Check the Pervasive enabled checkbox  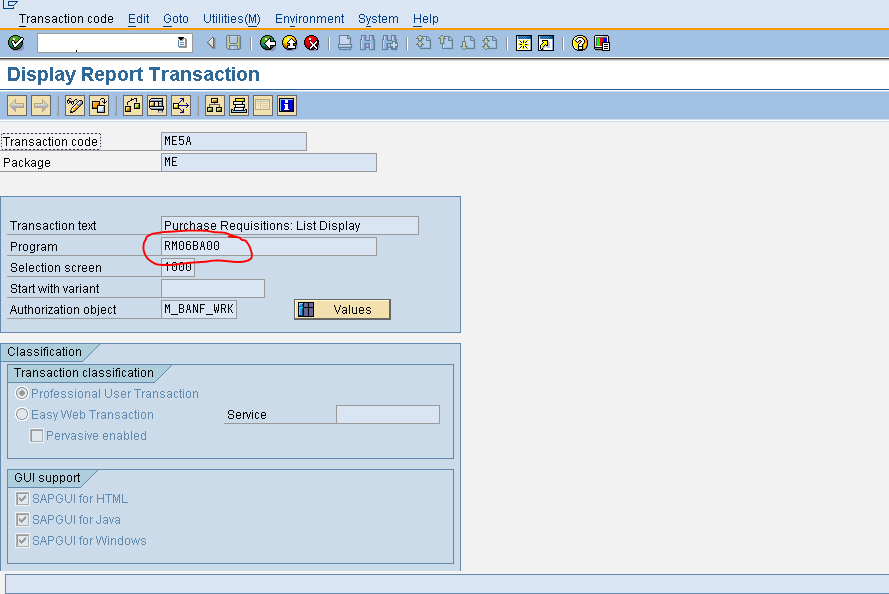point(37,435)
